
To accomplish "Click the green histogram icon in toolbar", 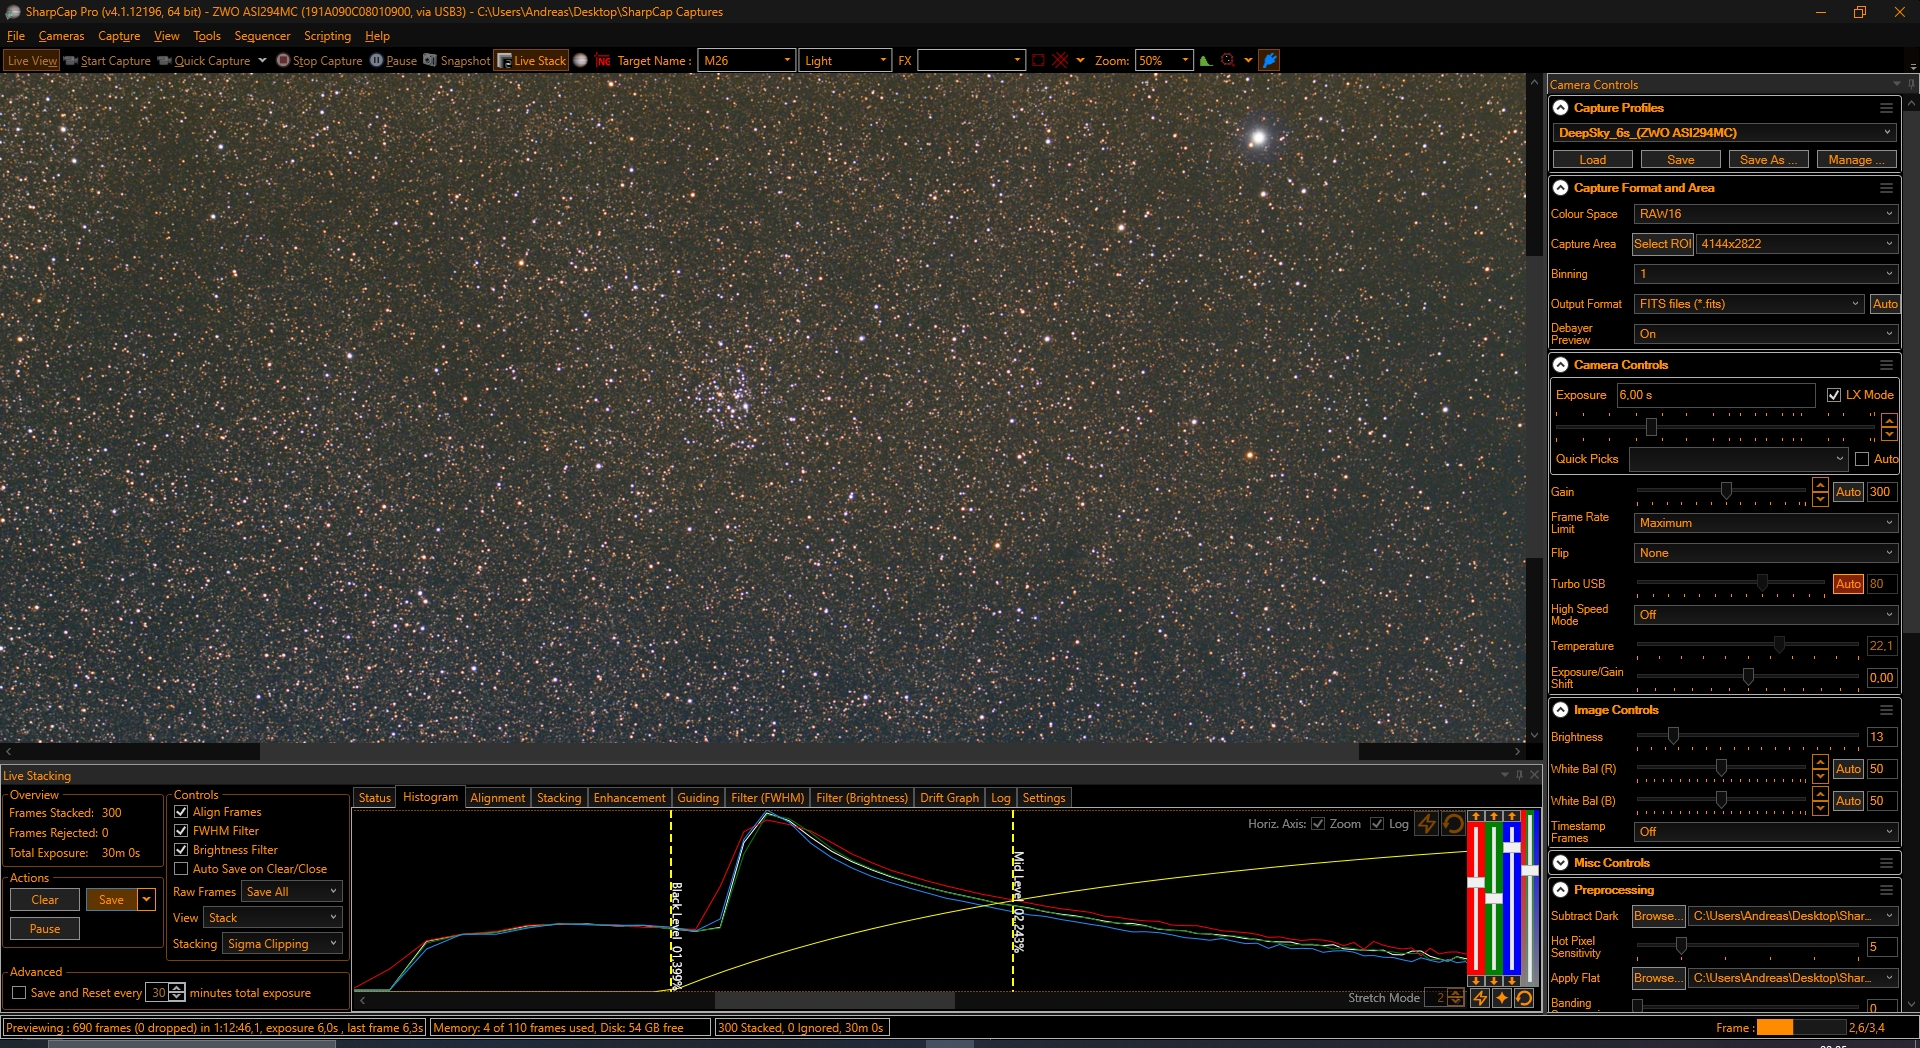I will [x=1206, y=60].
